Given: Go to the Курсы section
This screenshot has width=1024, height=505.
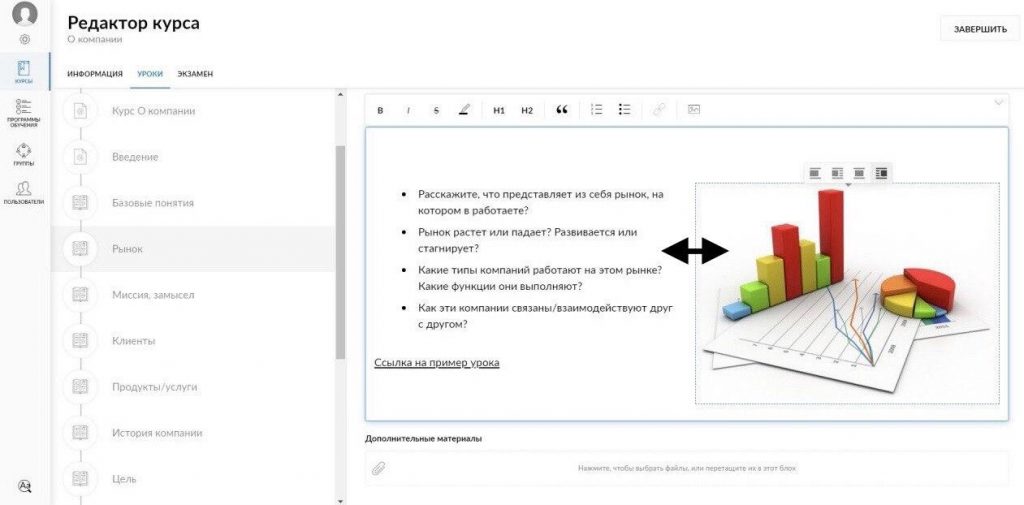Looking at the screenshot, I should (24, 72).
